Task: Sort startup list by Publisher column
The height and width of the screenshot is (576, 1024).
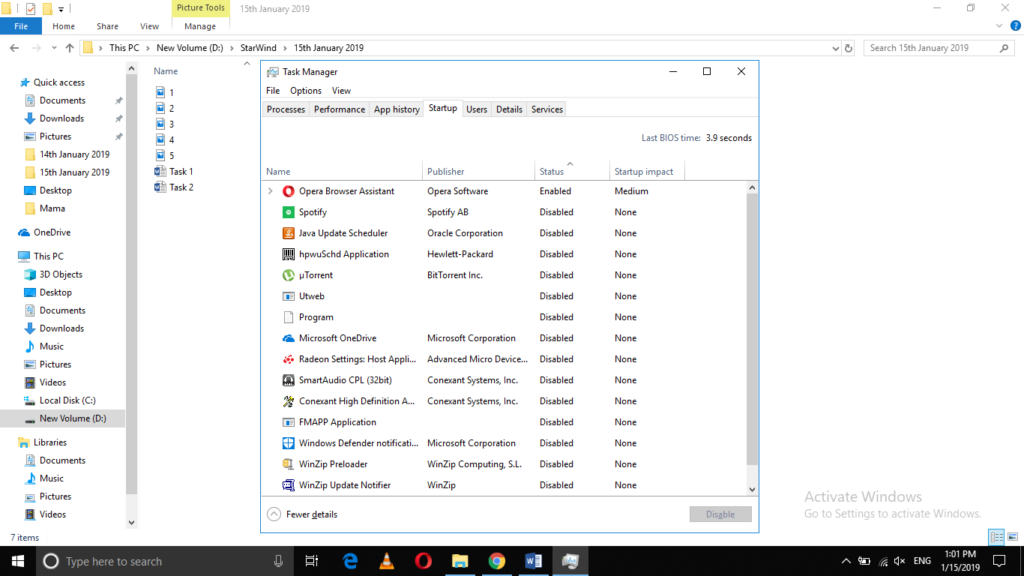Action: click(478, 171)
